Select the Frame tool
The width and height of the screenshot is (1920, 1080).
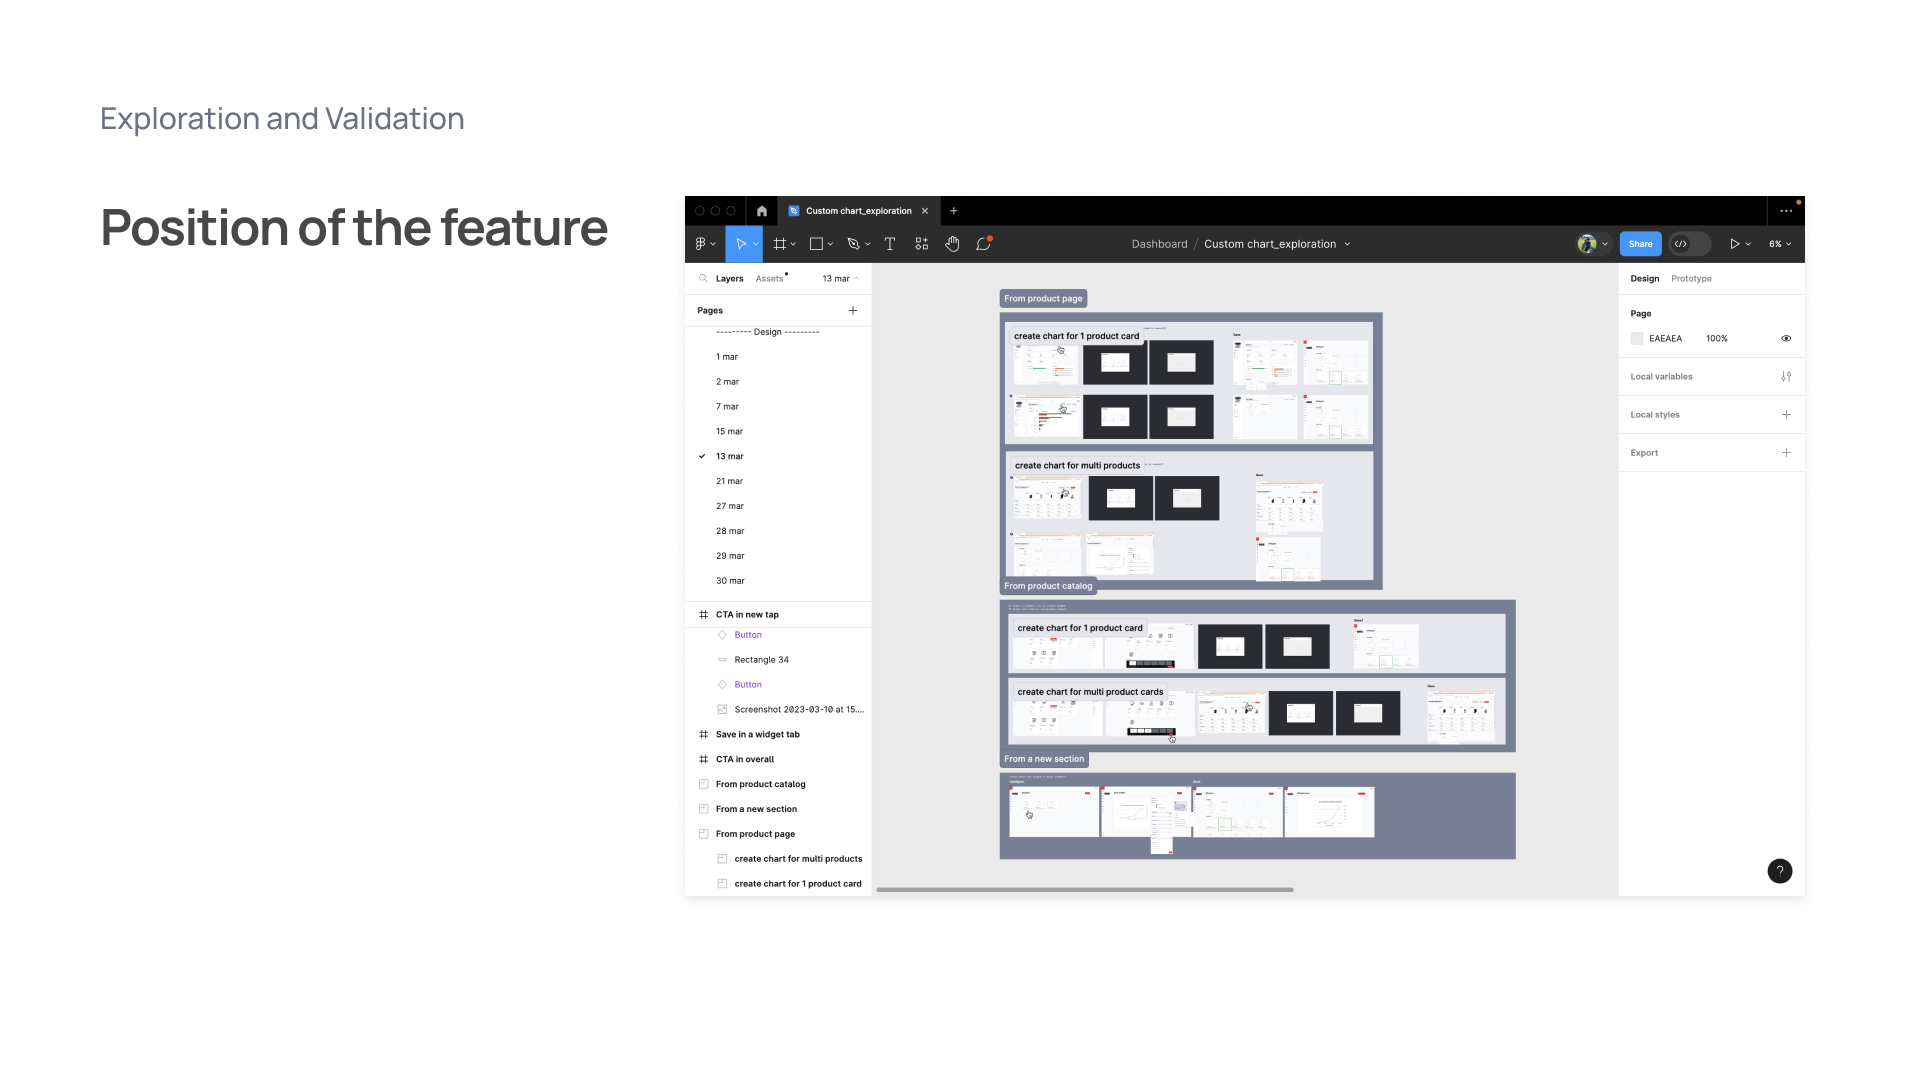point(780,244)
